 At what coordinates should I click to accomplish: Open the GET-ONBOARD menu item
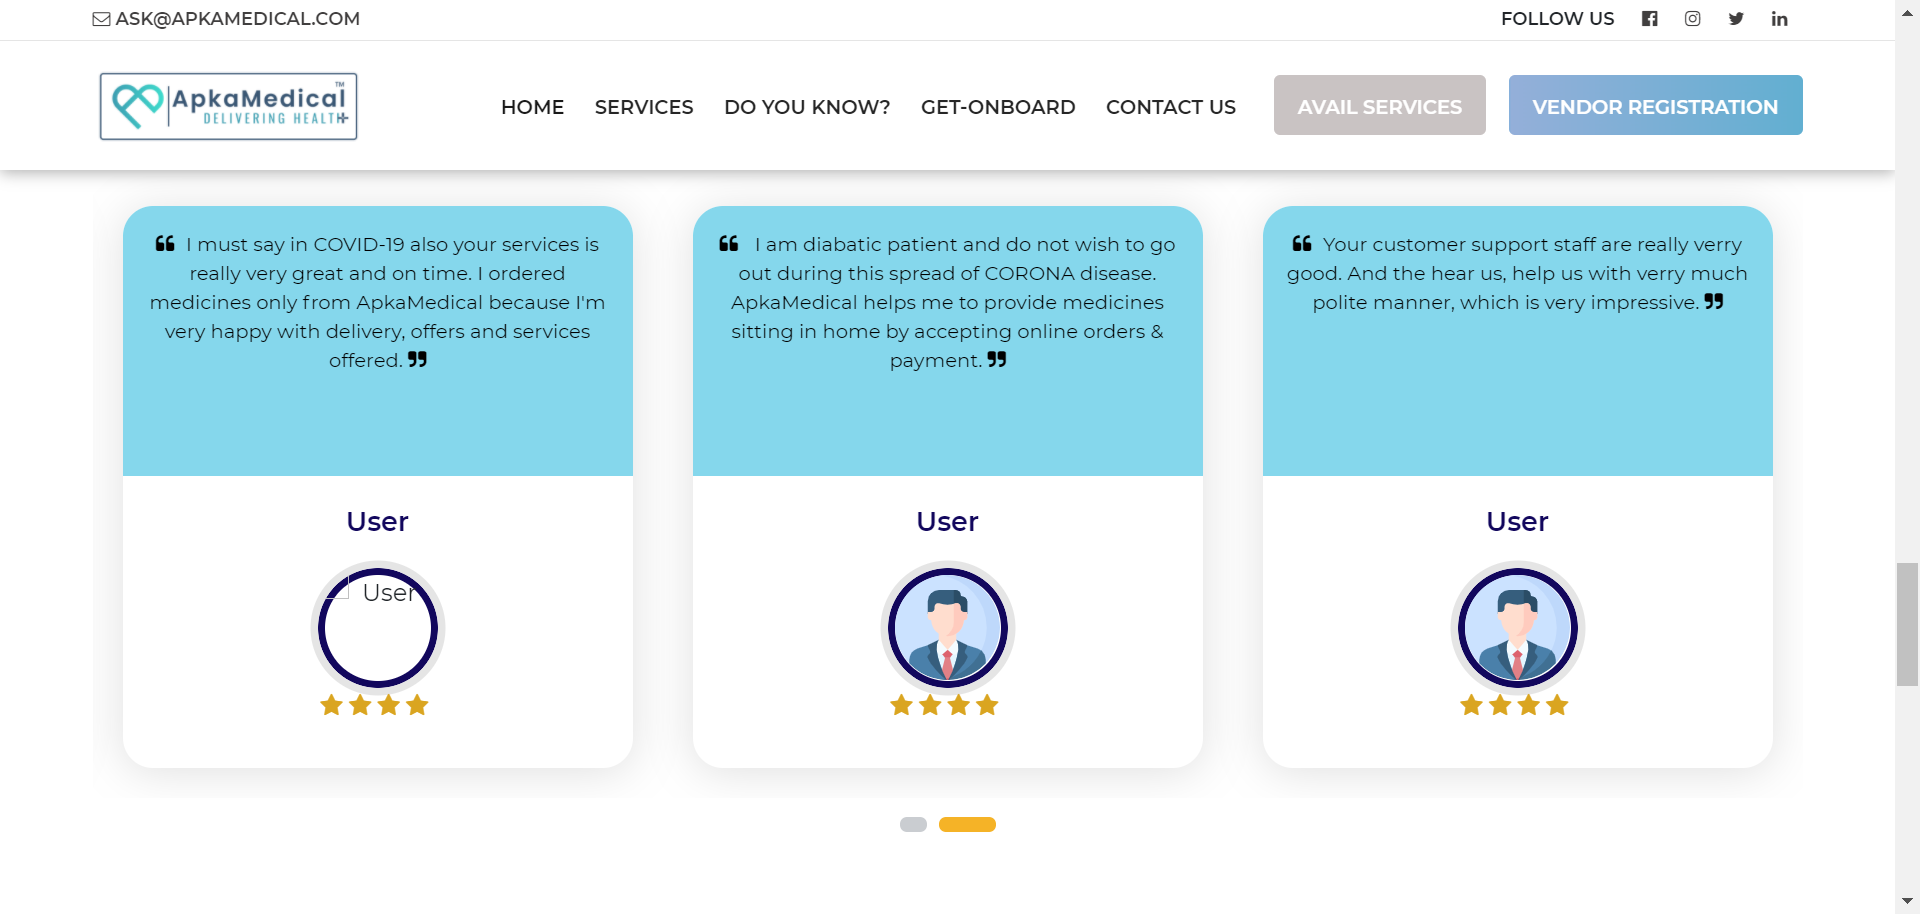(998, 107)
